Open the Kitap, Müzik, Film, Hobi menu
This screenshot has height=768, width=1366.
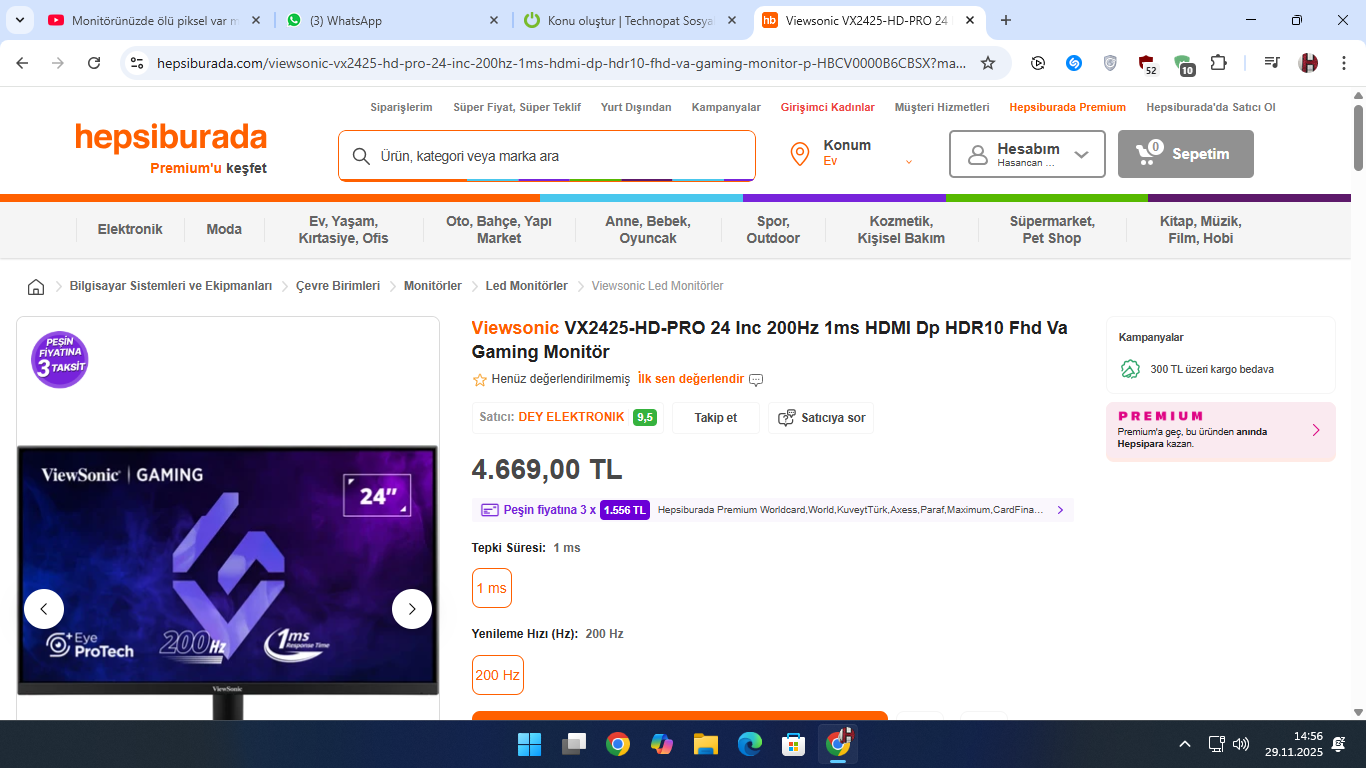click(x=1201, y=230)
